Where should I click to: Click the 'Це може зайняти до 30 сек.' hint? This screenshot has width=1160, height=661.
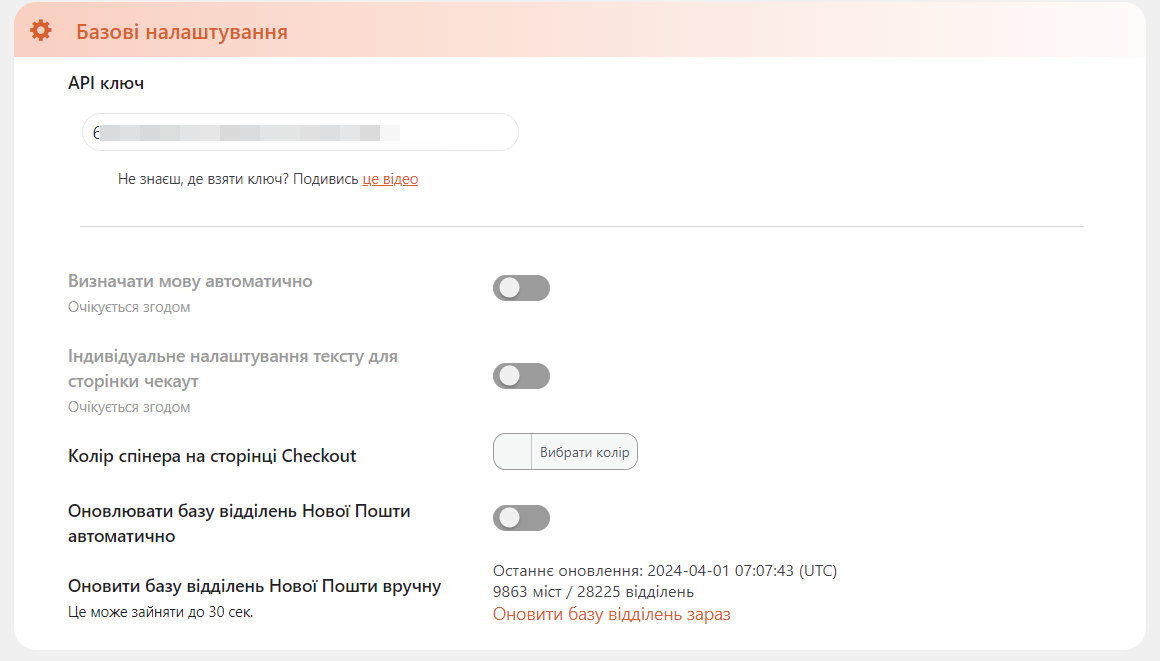click(161, 612)
